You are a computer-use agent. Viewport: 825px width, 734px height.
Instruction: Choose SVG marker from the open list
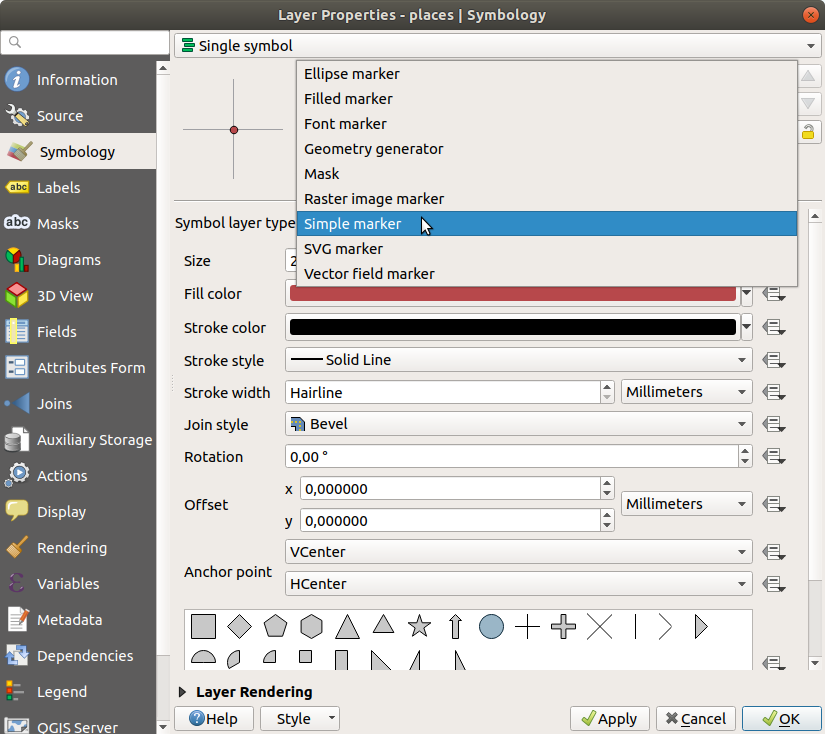(x=343, y=248)
